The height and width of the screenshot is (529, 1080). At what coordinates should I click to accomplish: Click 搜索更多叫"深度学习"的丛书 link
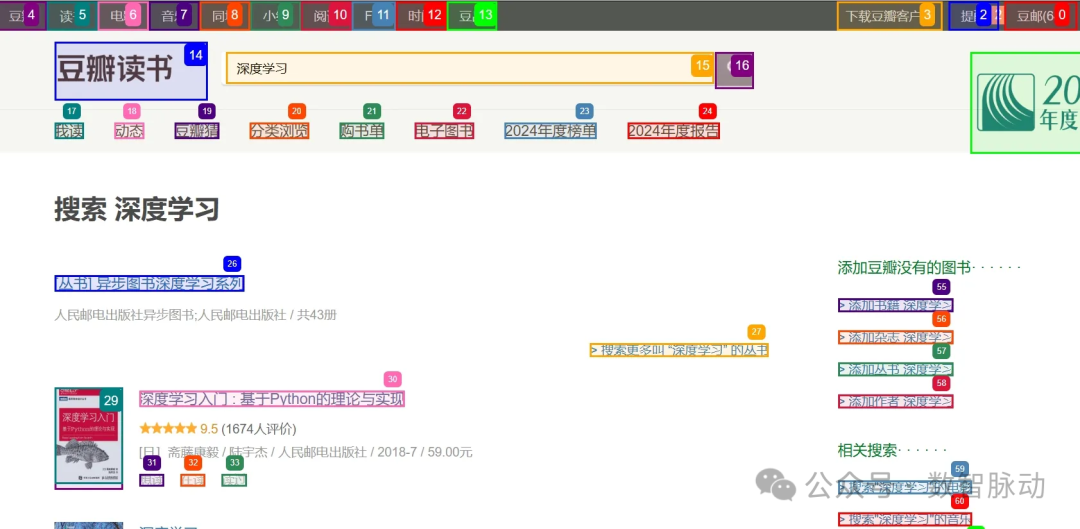[679, 350]
